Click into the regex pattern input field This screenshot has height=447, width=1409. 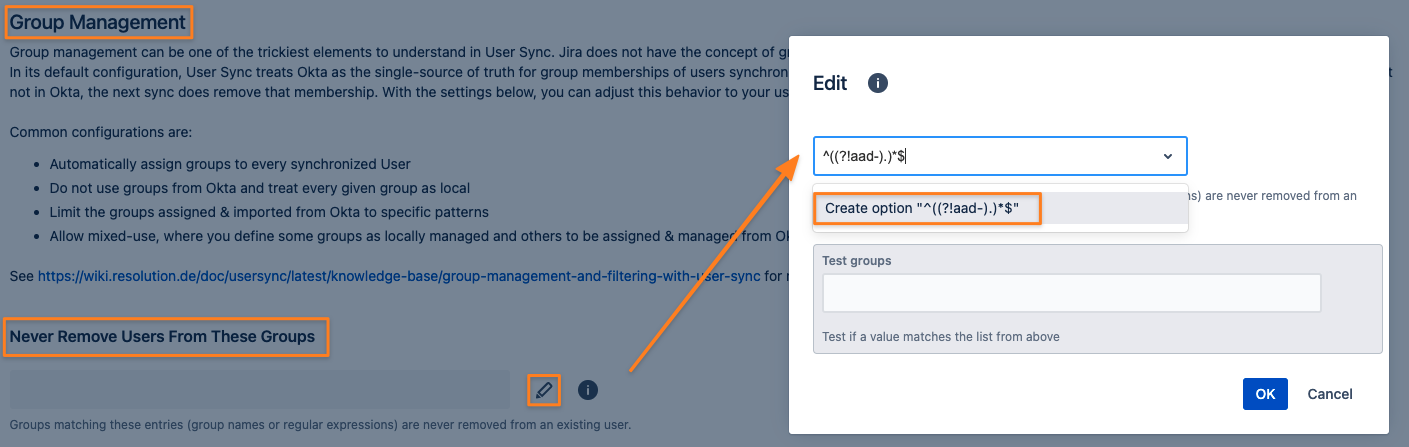pyautogui.click(x=980, y=157)
